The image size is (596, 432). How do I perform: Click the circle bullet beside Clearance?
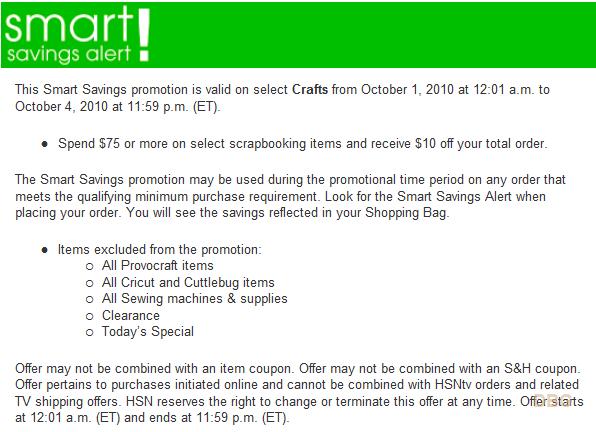pyautogui.click(x=90, y=316)
